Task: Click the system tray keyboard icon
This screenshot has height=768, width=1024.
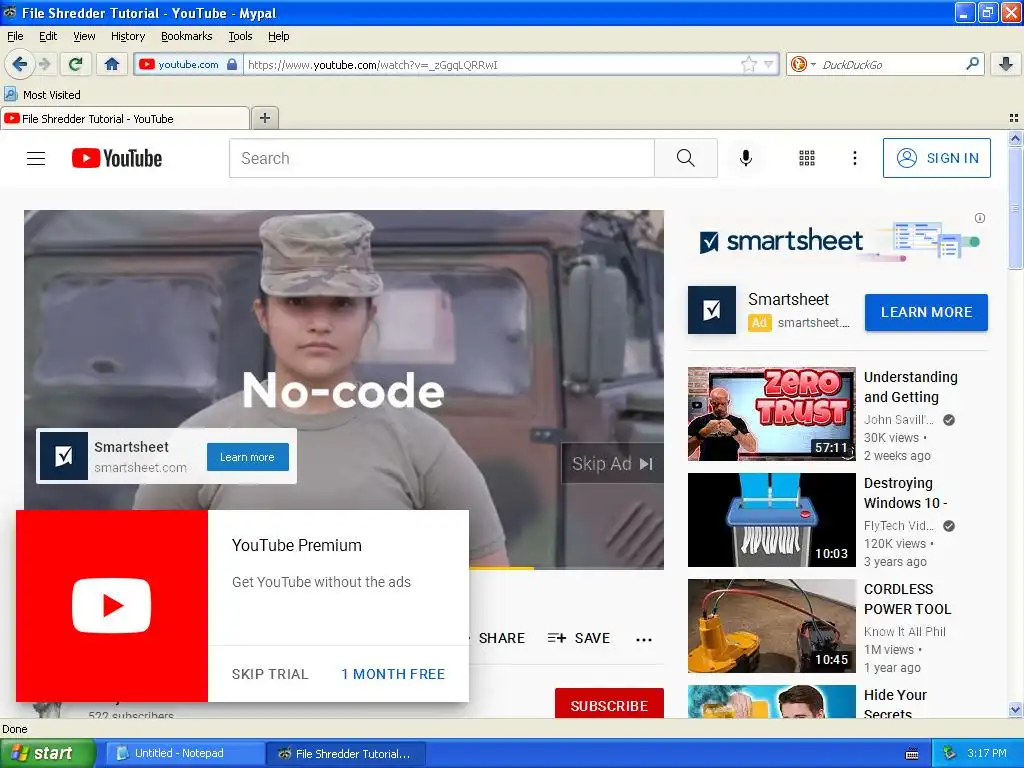Action: (x=912, y=754)
